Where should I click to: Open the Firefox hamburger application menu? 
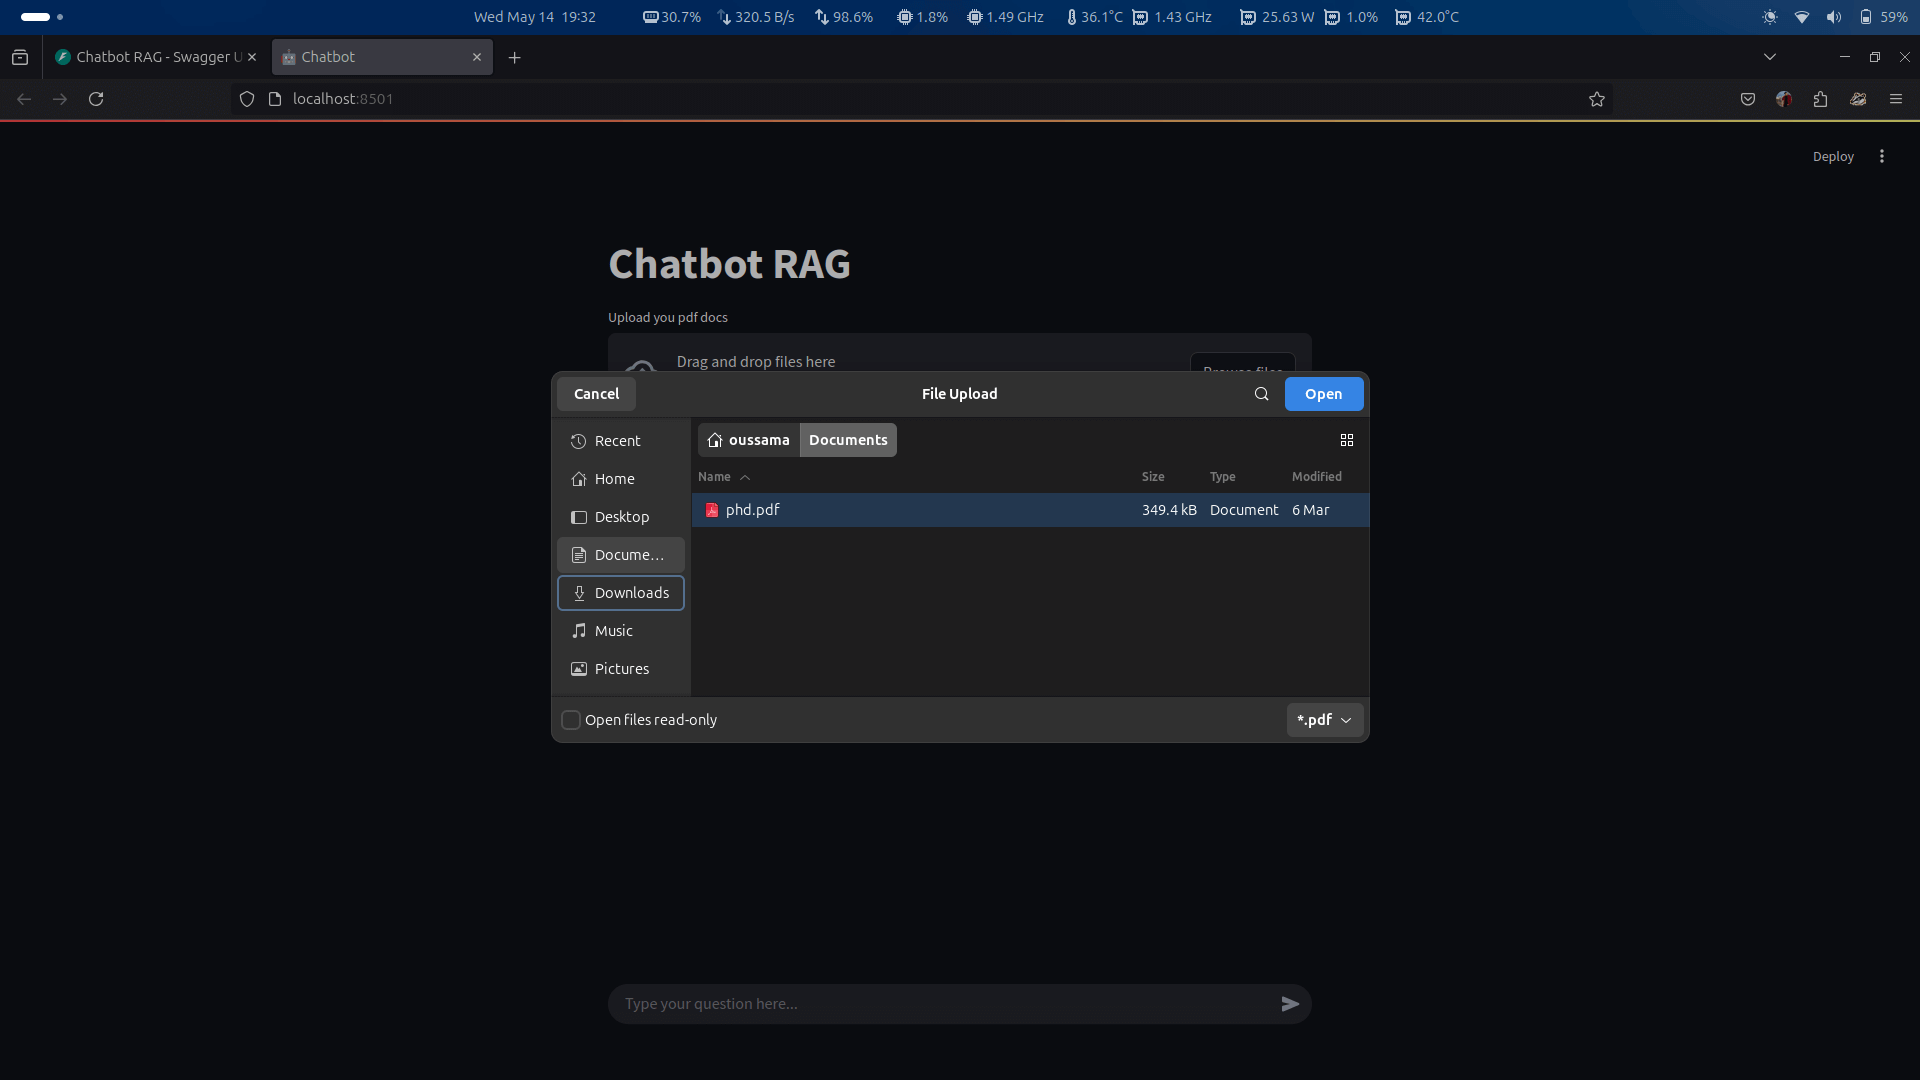point(1895,99)
